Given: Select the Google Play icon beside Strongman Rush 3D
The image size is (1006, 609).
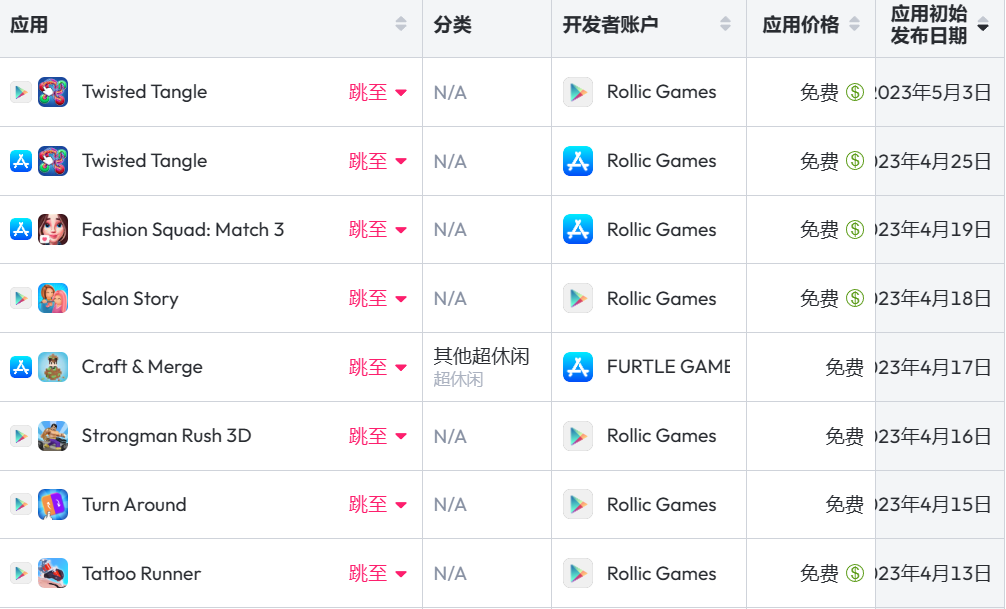Looking at the screenshot, I should (x=20, y=436).
